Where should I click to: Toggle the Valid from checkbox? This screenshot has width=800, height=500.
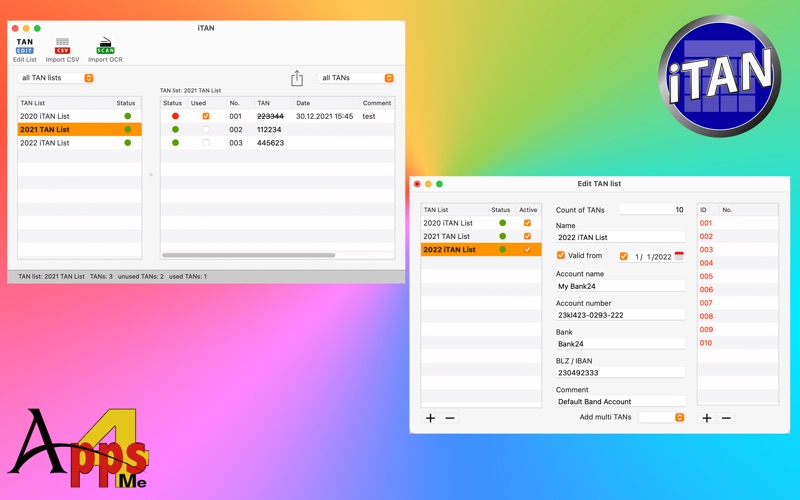coord(561,256)
